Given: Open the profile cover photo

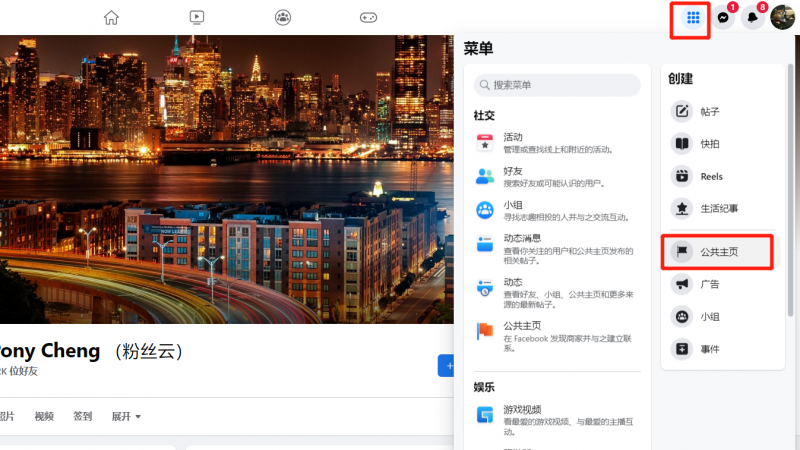Looking at the screenshot, I should click(x=227, y=180).
